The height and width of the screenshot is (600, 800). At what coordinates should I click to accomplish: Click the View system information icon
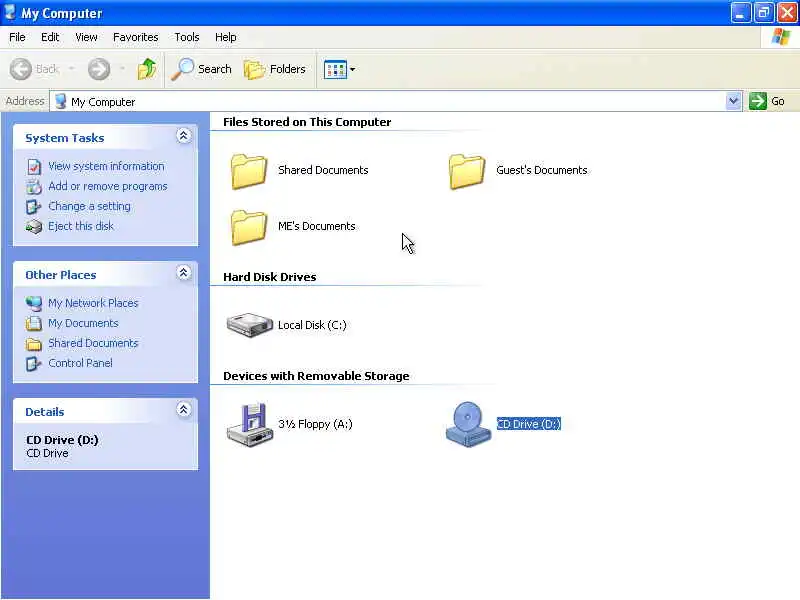(x=34, y=167)
